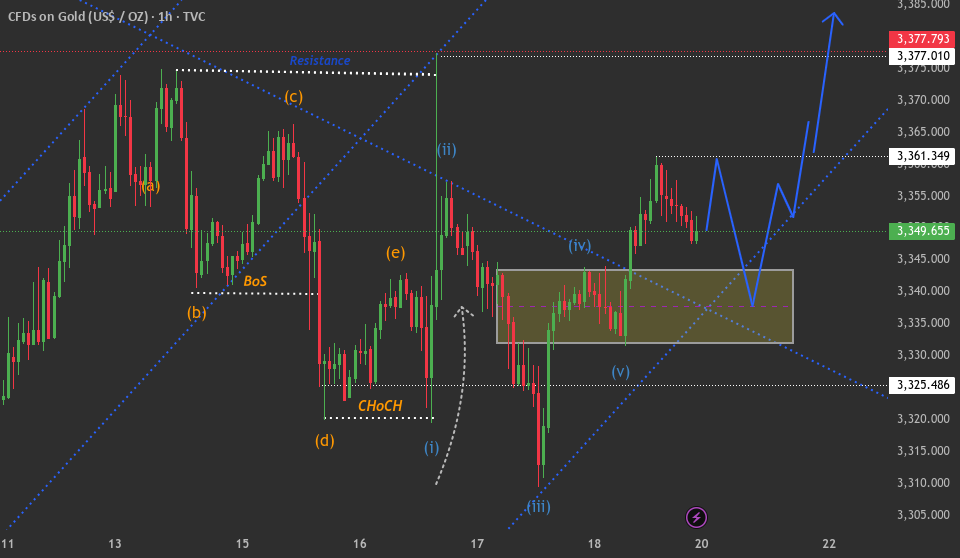The width and height of the screenshot is (960, 558).
Task: Click the (d) orange wave label
Action: click(324, 440)
